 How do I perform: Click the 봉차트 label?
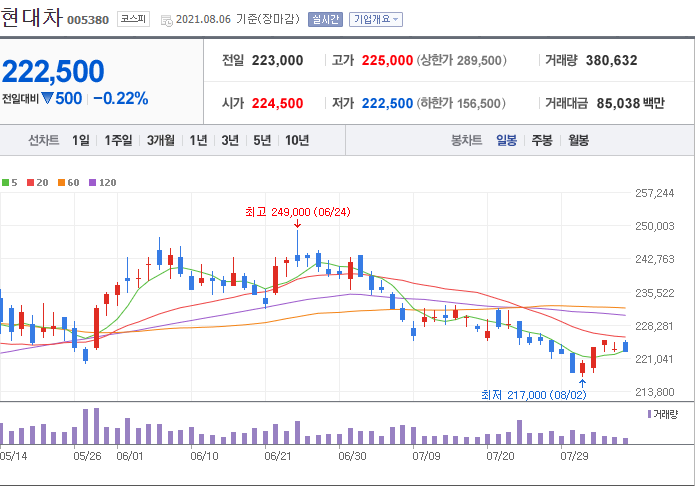[466, 141]
